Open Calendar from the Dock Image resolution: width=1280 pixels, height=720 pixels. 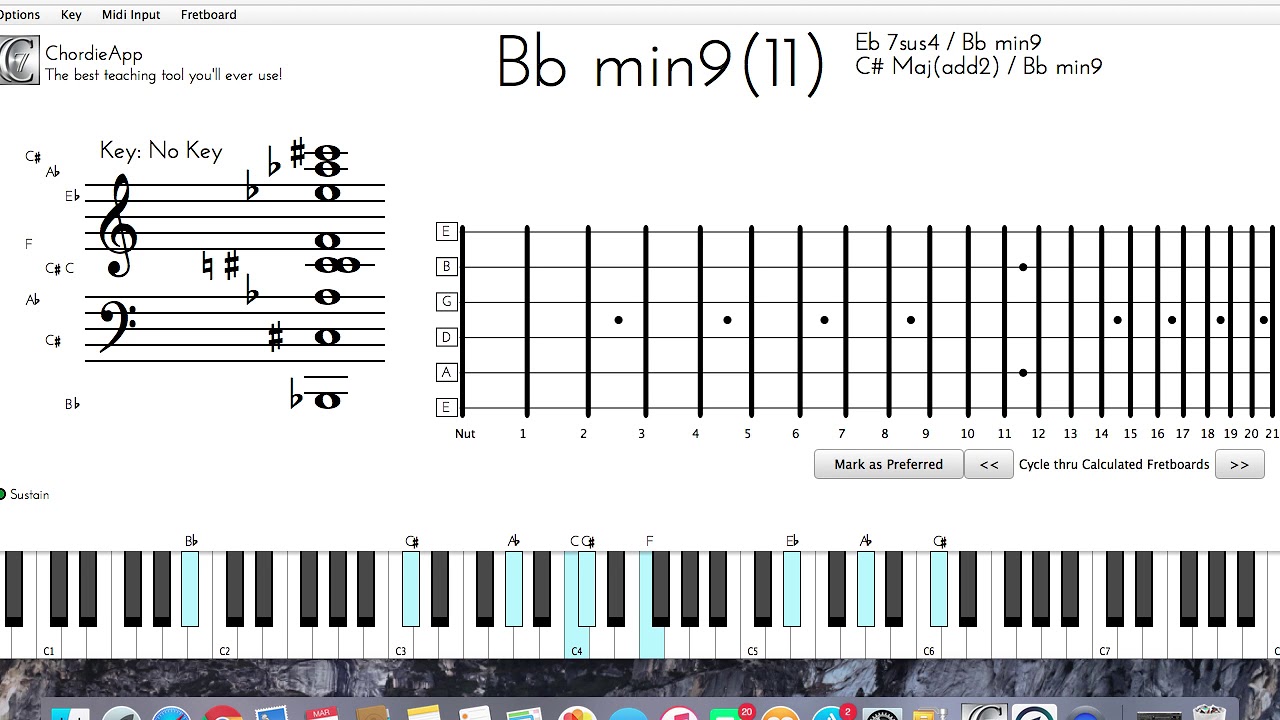point(321,714)
